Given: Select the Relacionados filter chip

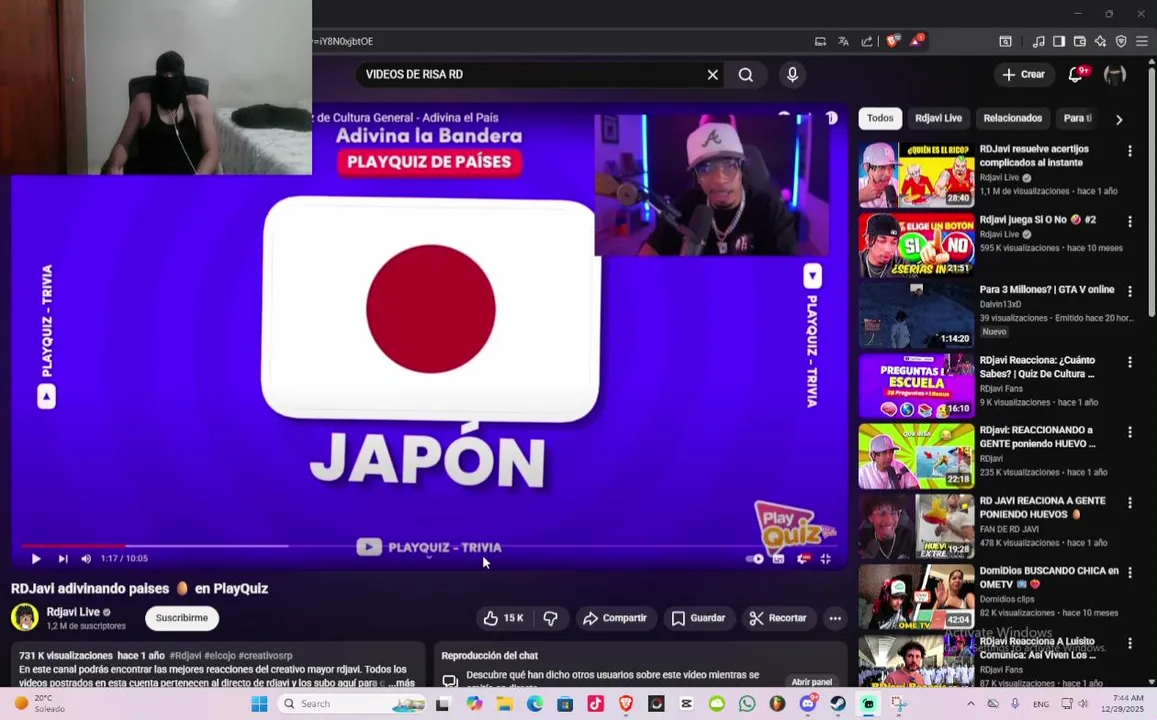Looking at the screenshot, I should tap(1012, 118).
